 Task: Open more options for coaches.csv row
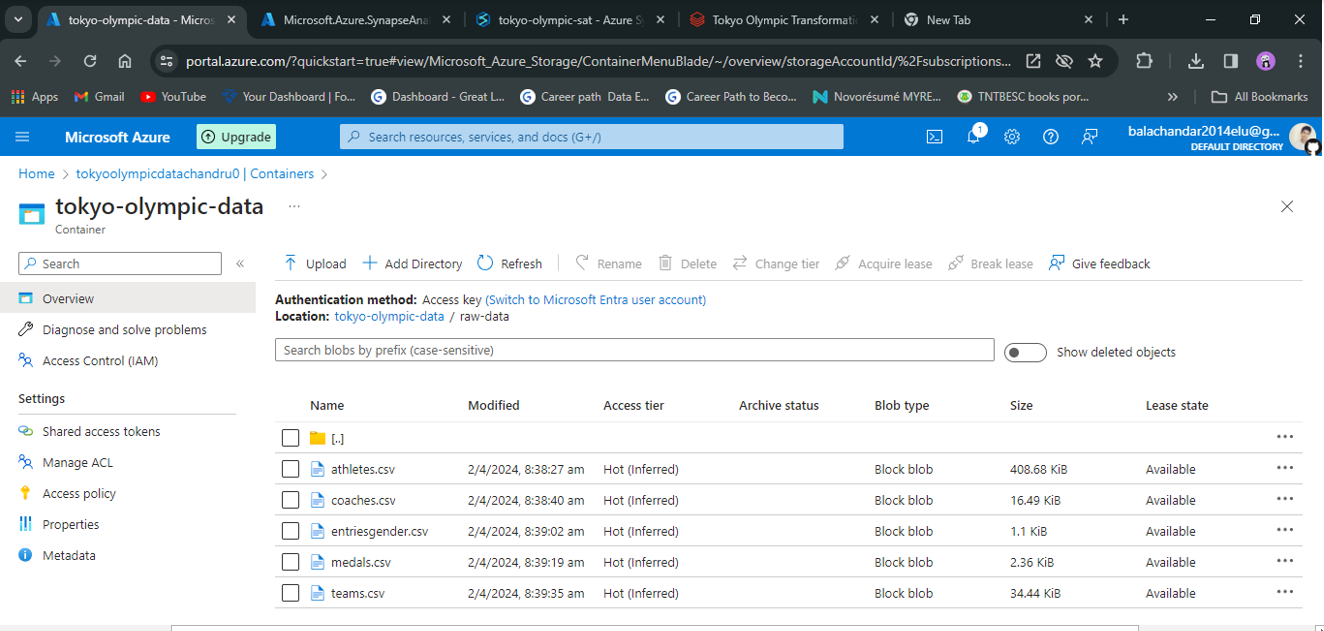tap(1285, 499)
